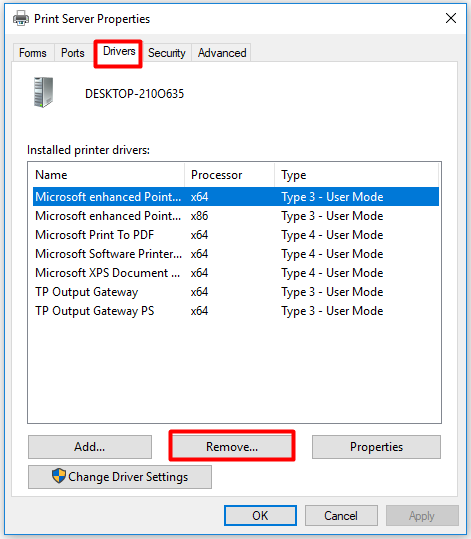Click Change Driver Settings text
Viewport: 471px width, 539px height.
coord(128,477)
